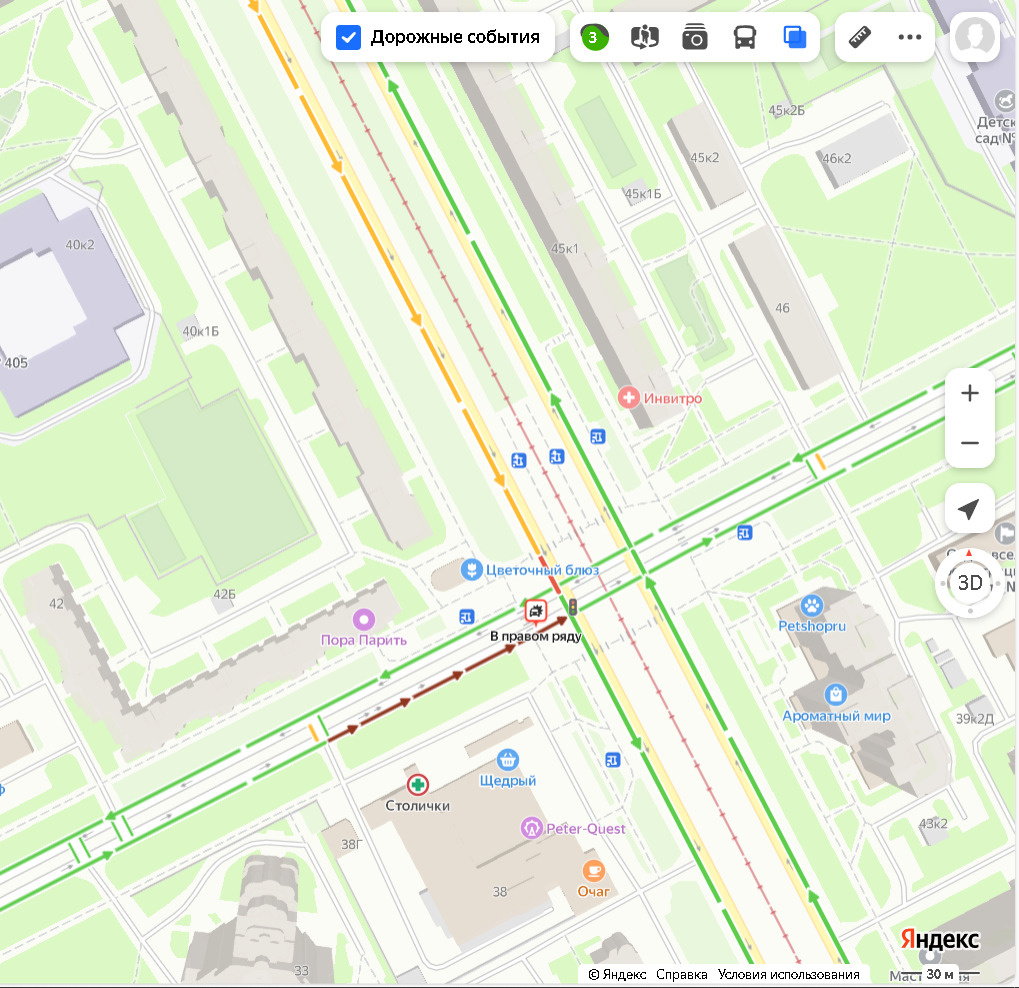Click the road accident marker on map
This screenshot has height=988, width=1019.
pyautogui.click(x=536, y=610)
